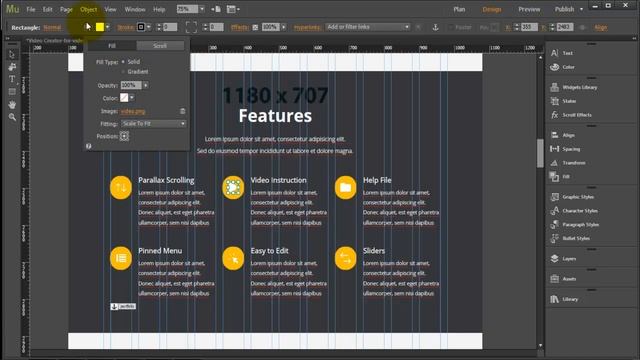Select the Text tool in left toolbar

click(x=12, y=79)
